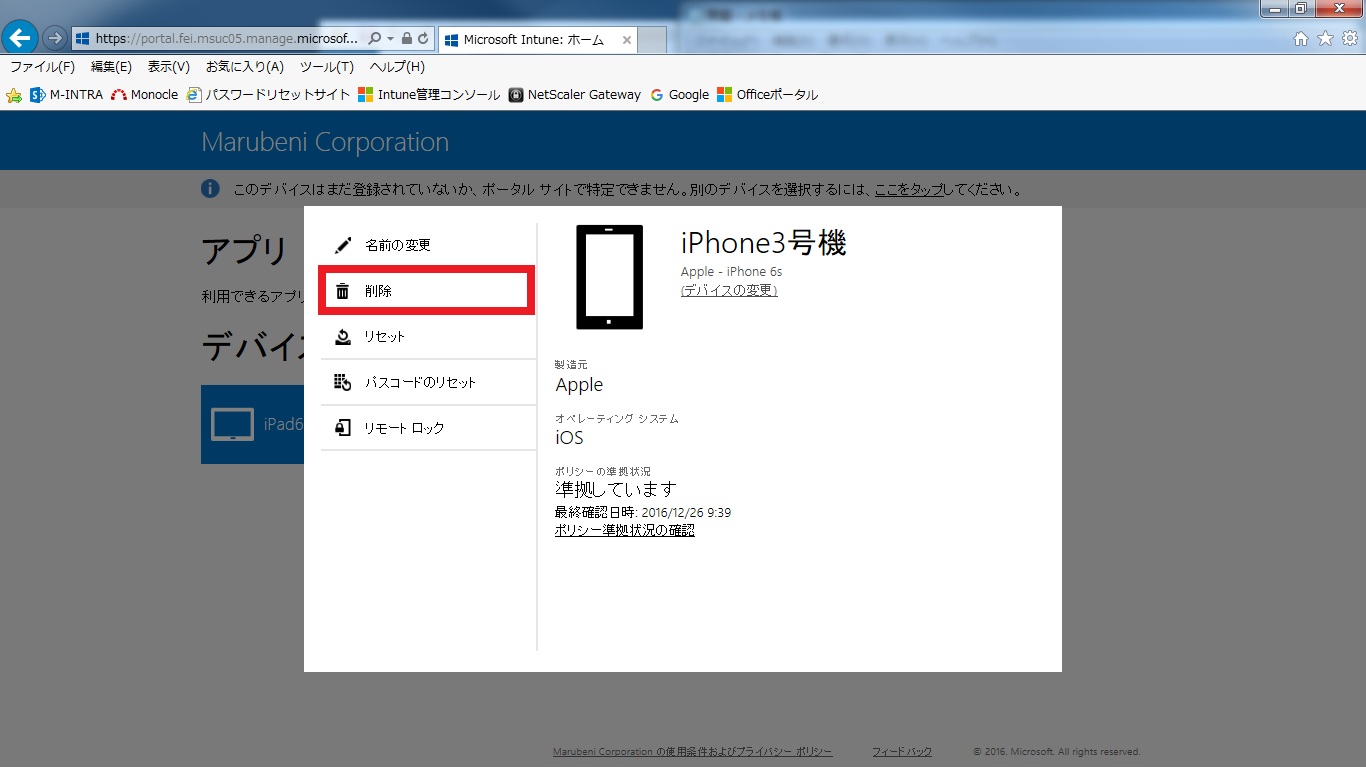Screen dimensions: 1366x768
Task: Click the keypad icon for パスコードのリセット
Action: coord(343,382)
